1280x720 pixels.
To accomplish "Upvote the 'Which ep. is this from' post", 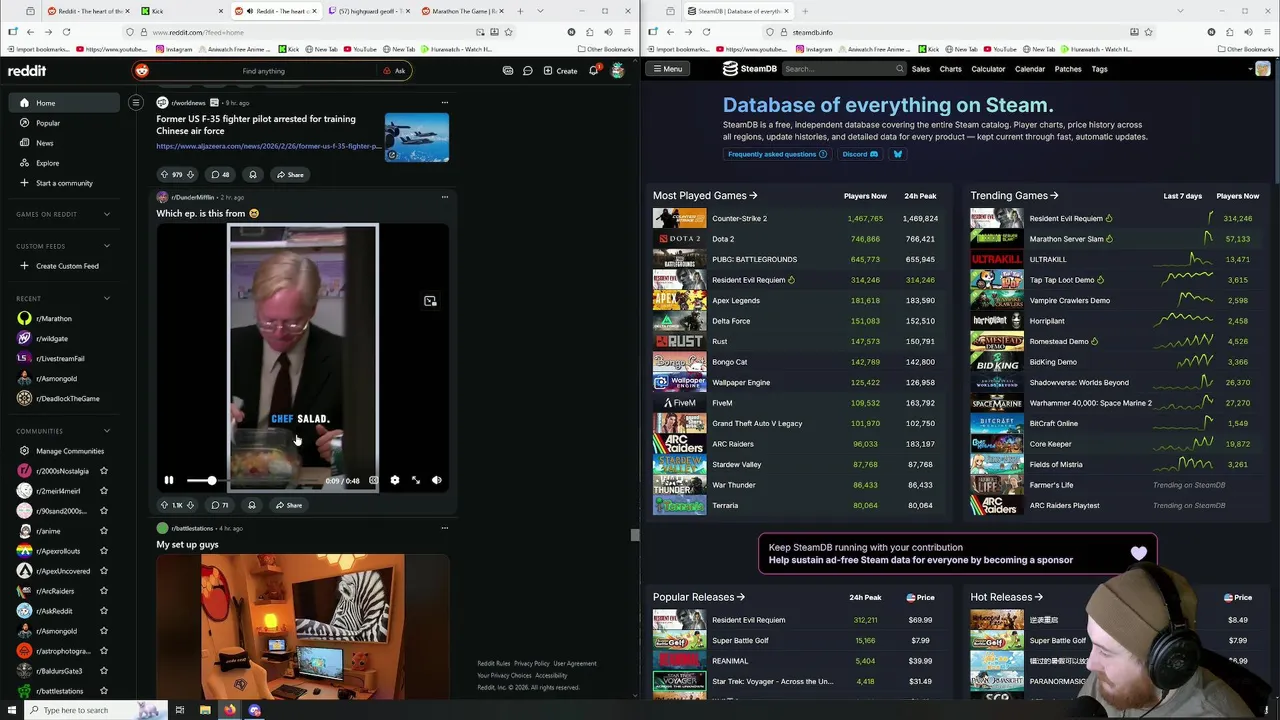I will (164, 505).
